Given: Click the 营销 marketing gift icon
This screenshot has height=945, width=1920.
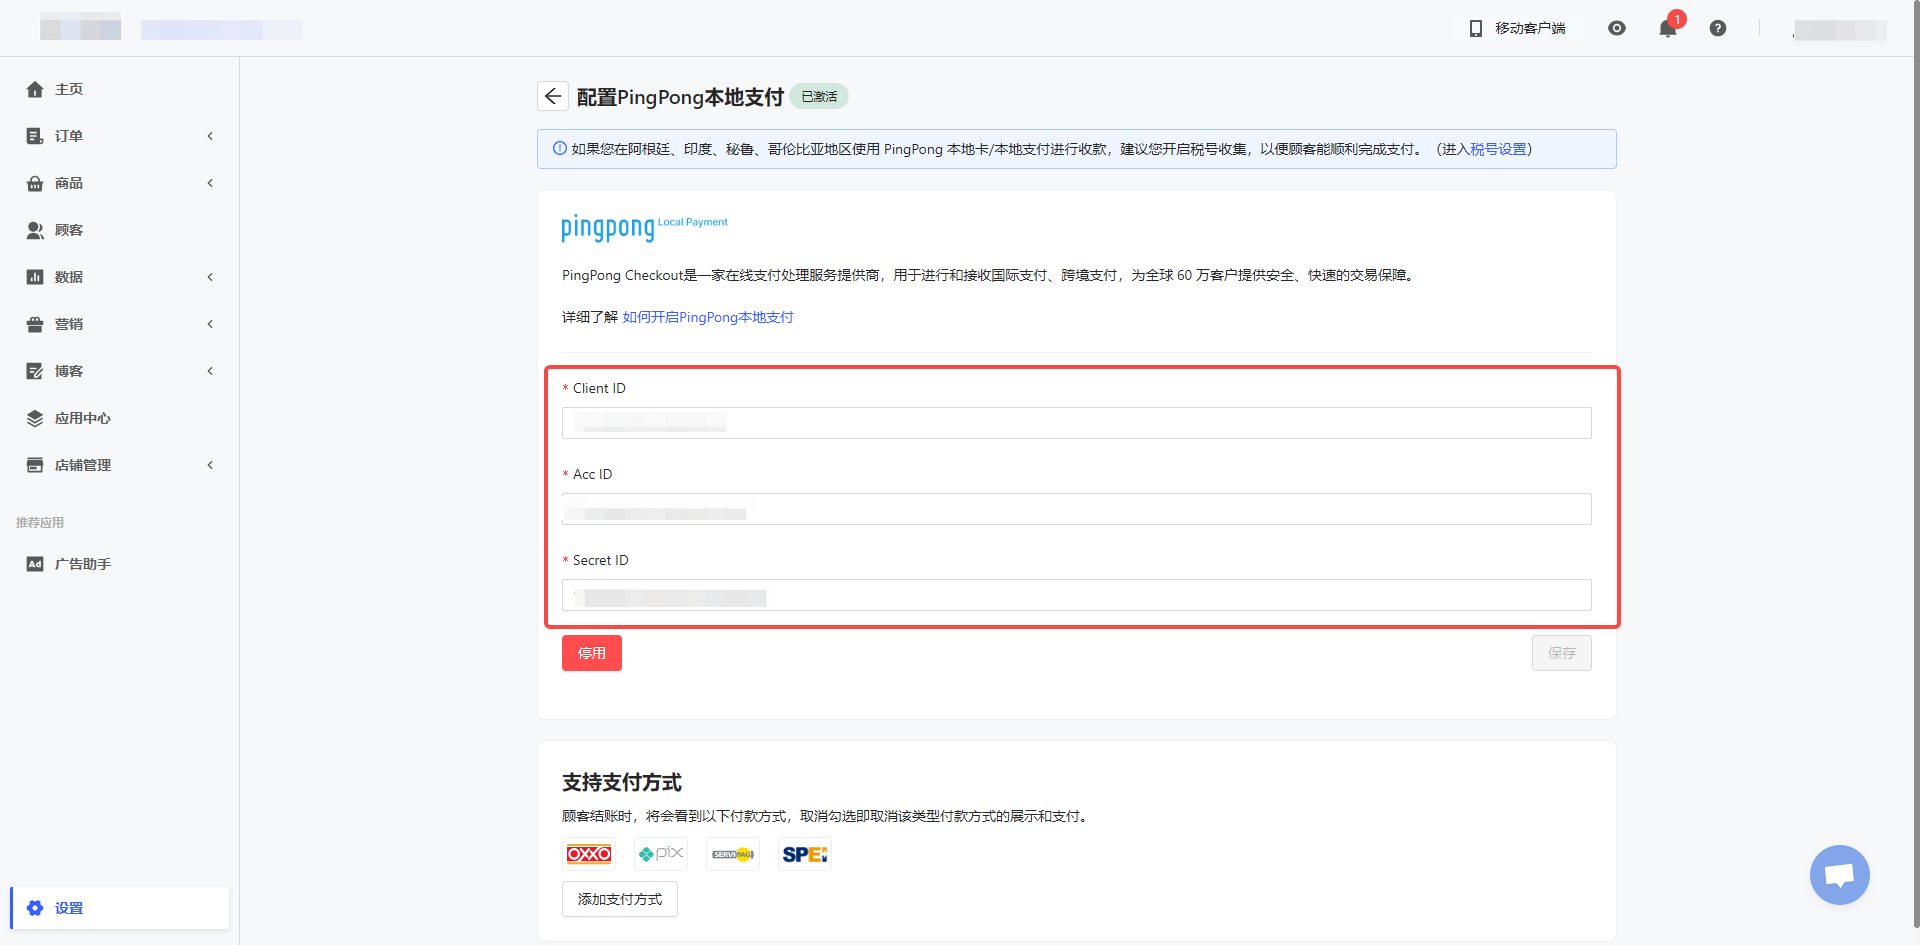Looking at the screenshot, I should tap(35, 324).
